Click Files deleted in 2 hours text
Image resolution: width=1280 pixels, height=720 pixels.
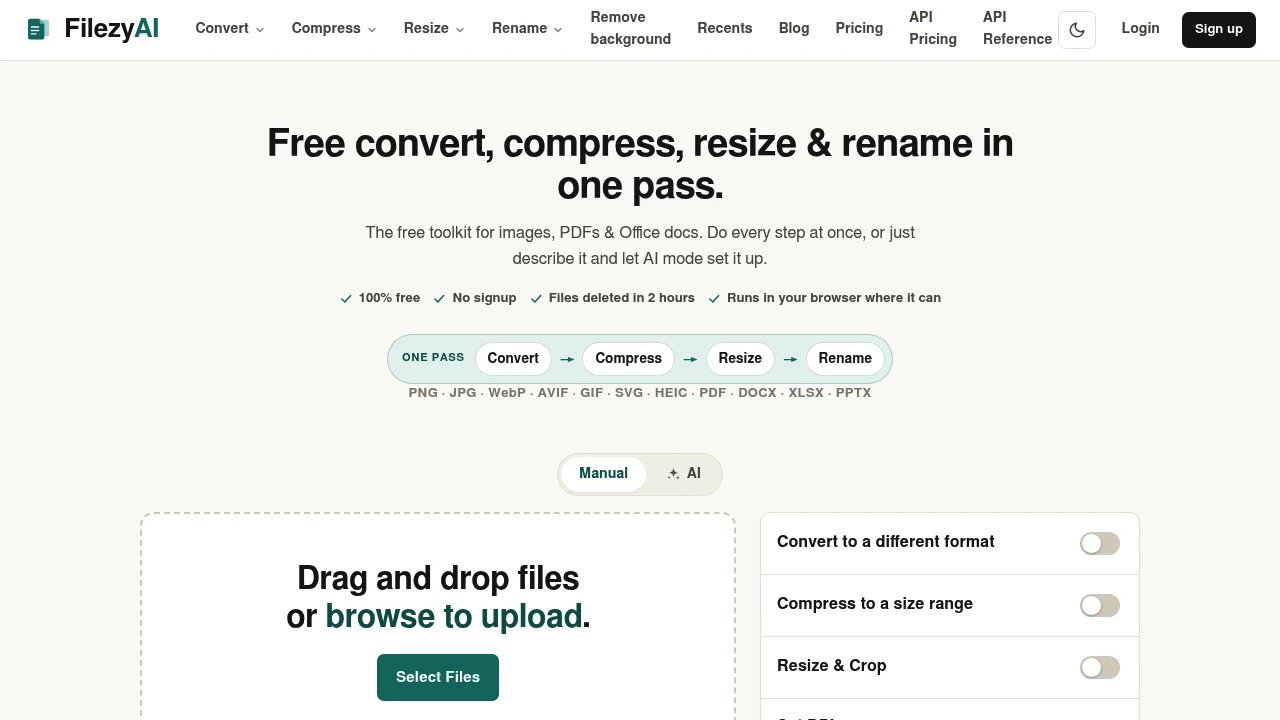coord(621,298)
